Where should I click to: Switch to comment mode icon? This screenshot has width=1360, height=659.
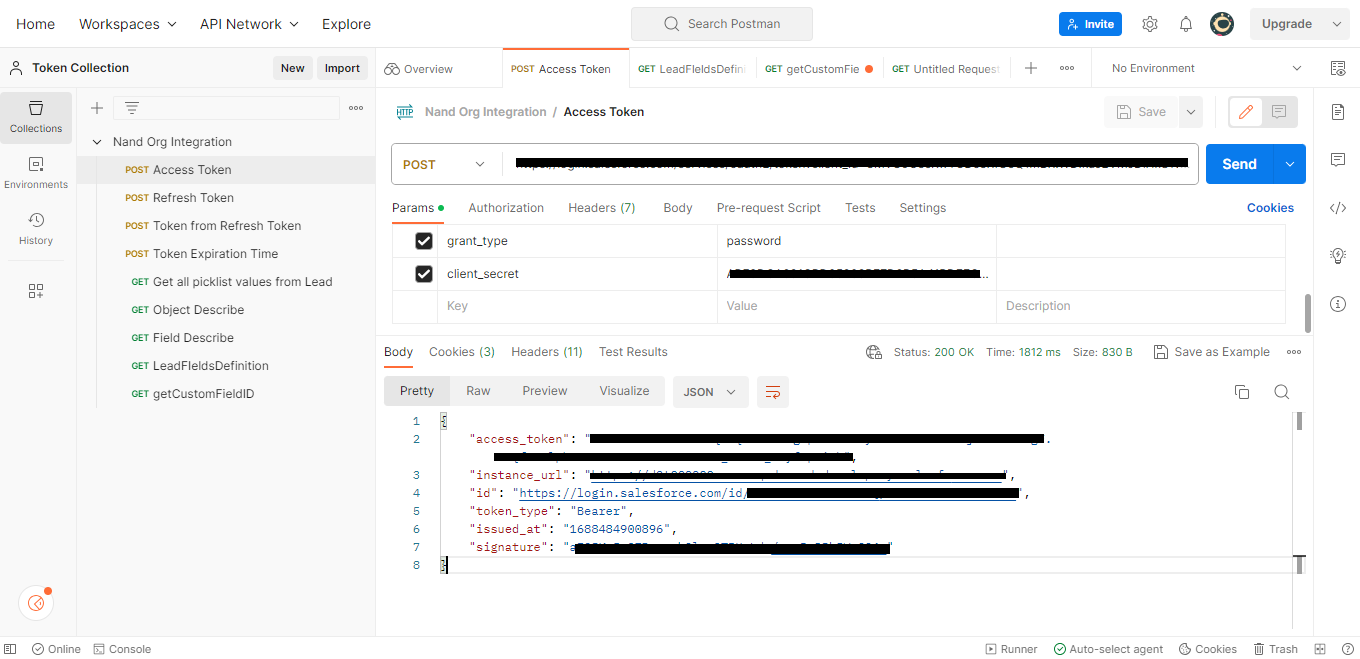click(1279, 112)
